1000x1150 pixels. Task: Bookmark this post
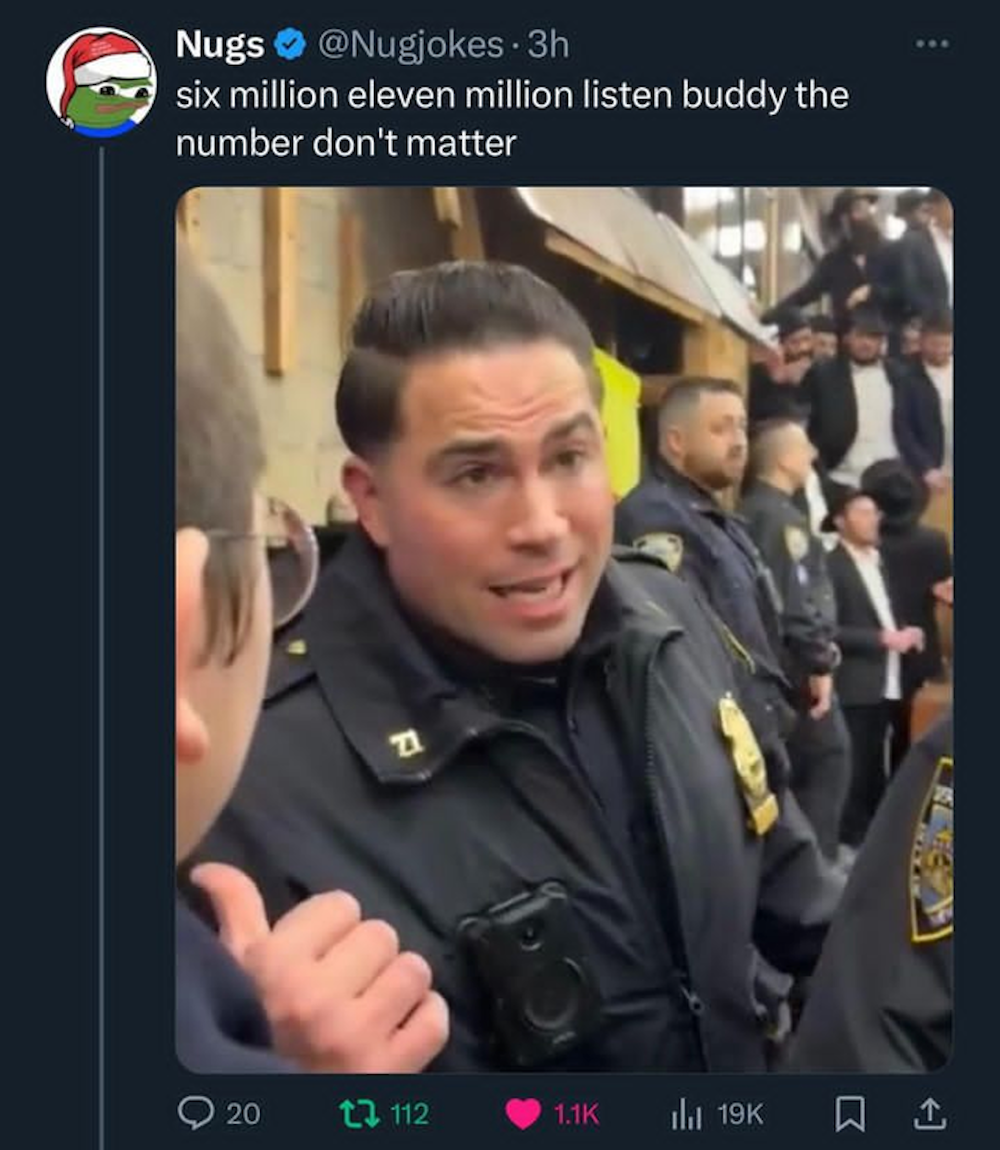point(847,1112)
